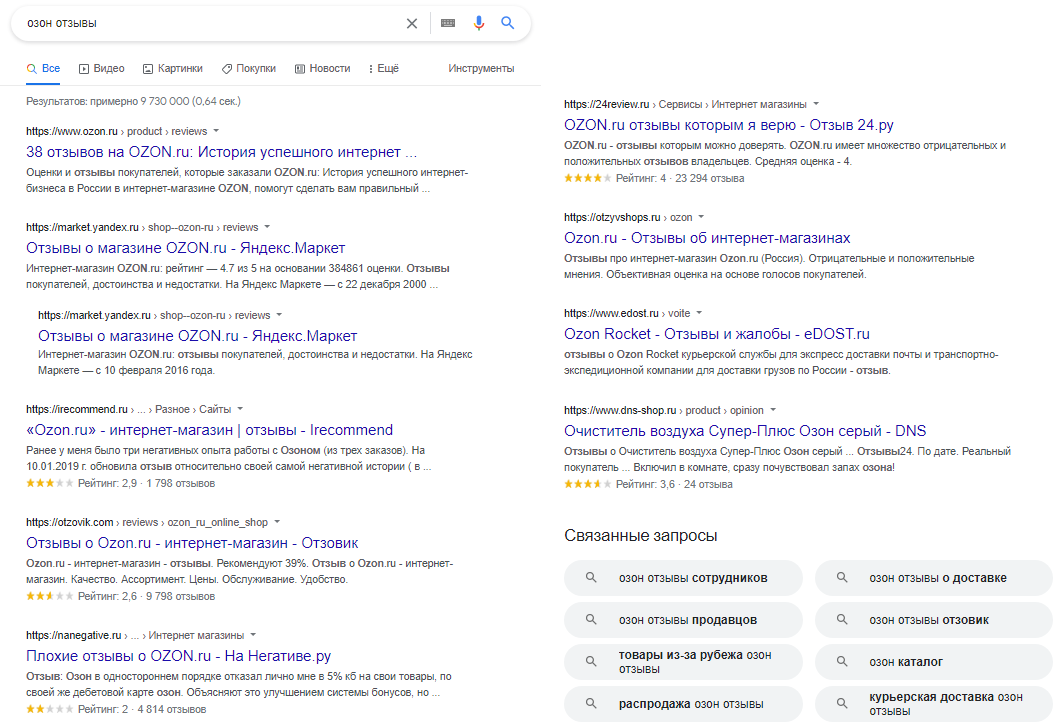Search related 'озон каталог'
The image size is (1055, 726).
click(934, 662)
